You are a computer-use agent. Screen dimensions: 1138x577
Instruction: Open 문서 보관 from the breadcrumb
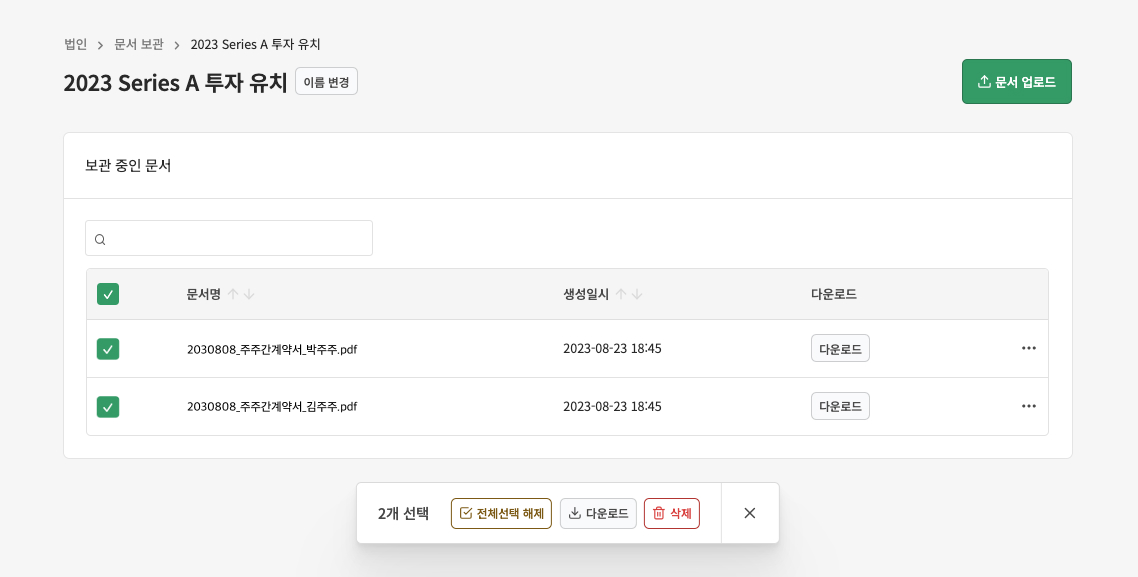coord(138,44)
